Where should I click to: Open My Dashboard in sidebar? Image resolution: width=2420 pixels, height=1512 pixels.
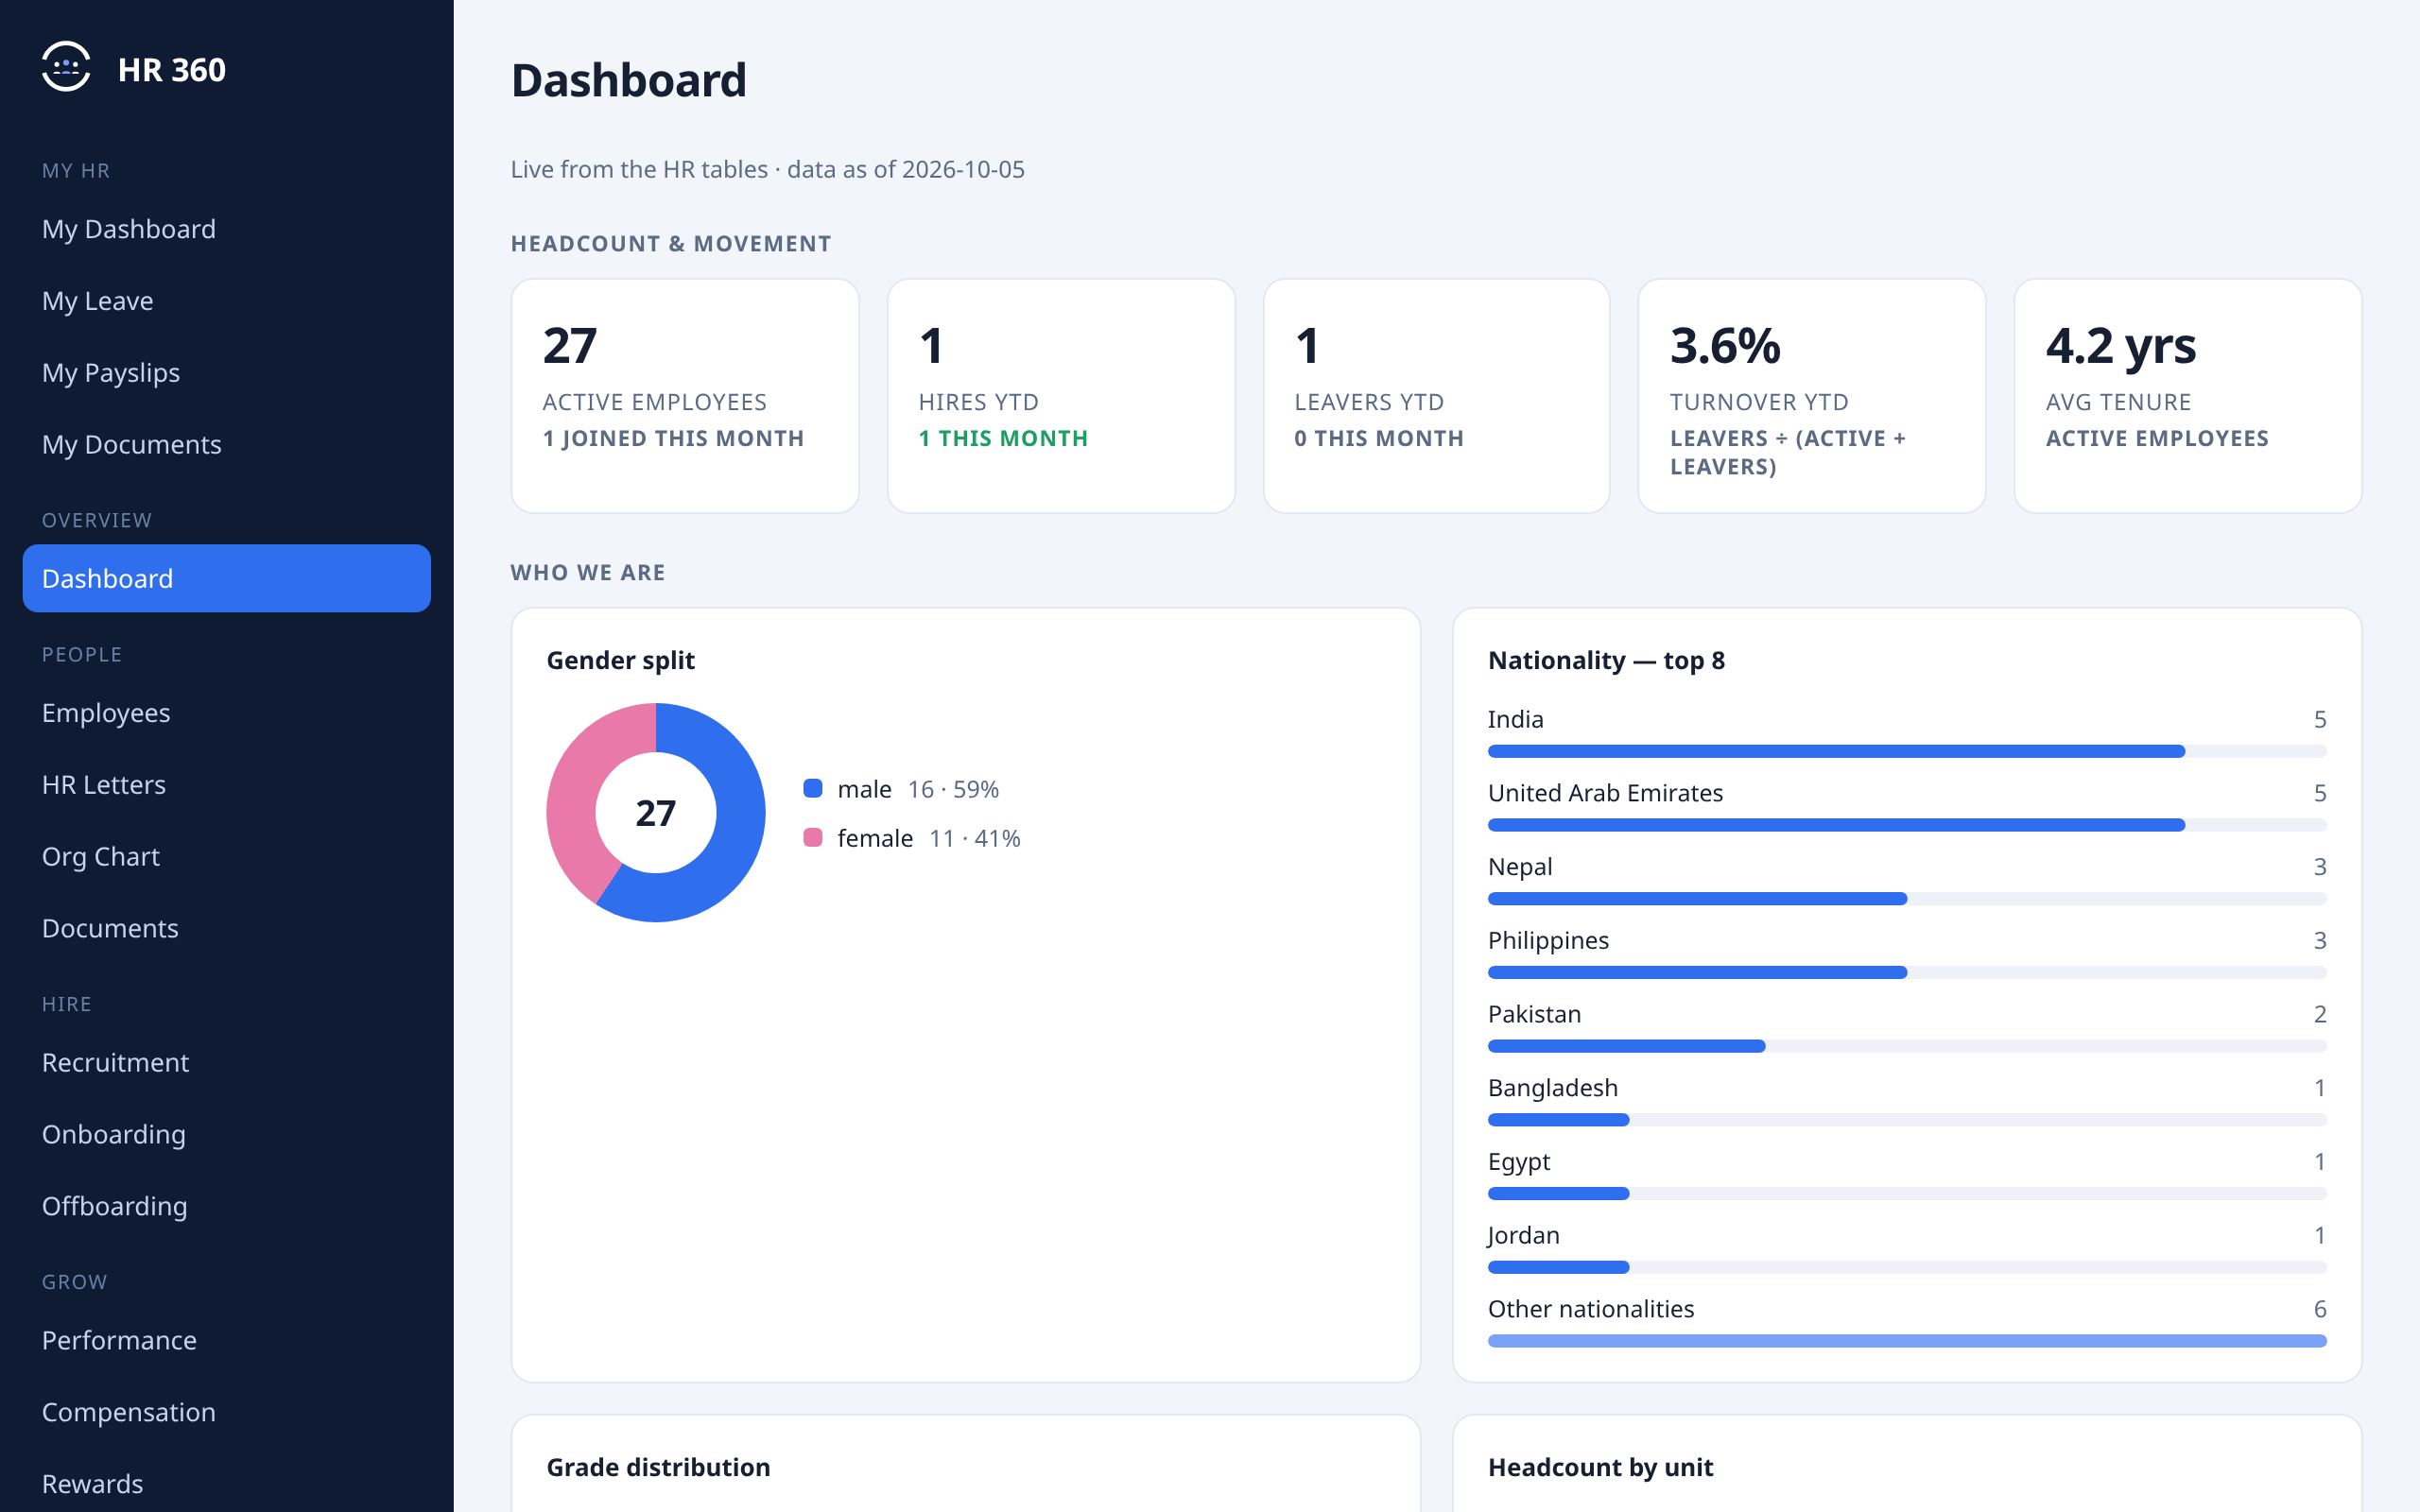[227, 229]
